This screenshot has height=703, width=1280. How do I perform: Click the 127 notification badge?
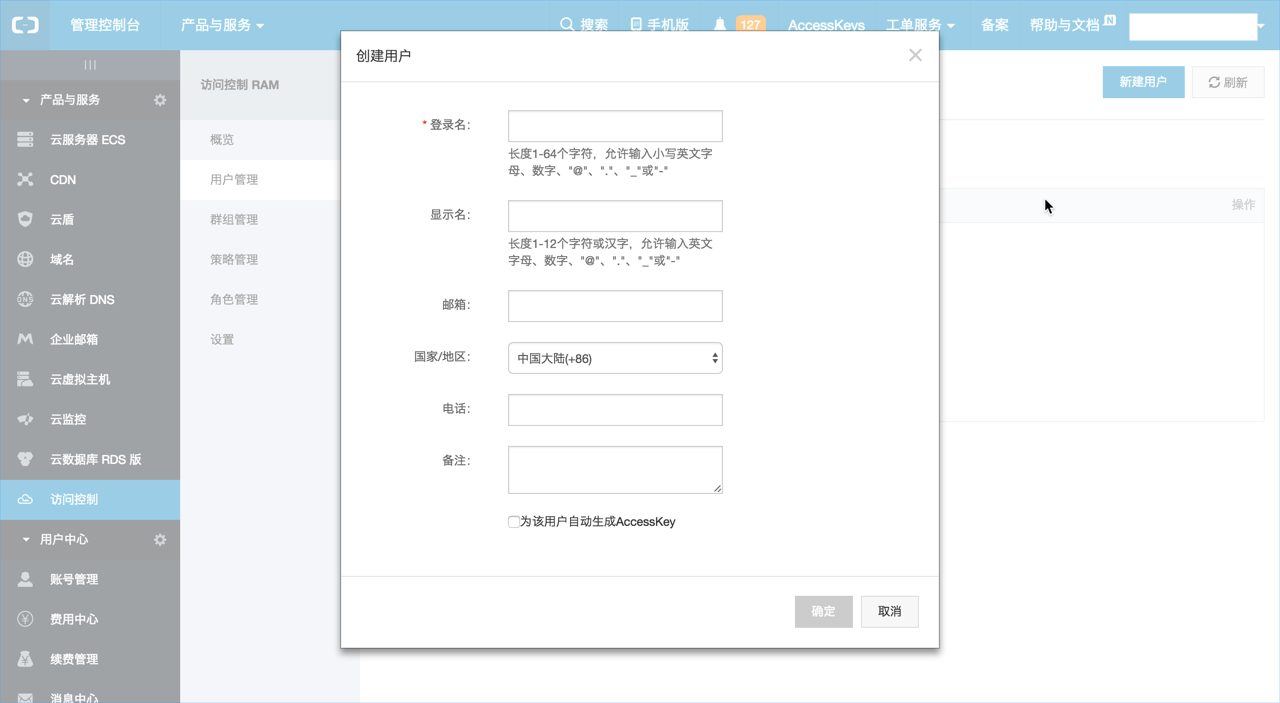pos(750,25)
